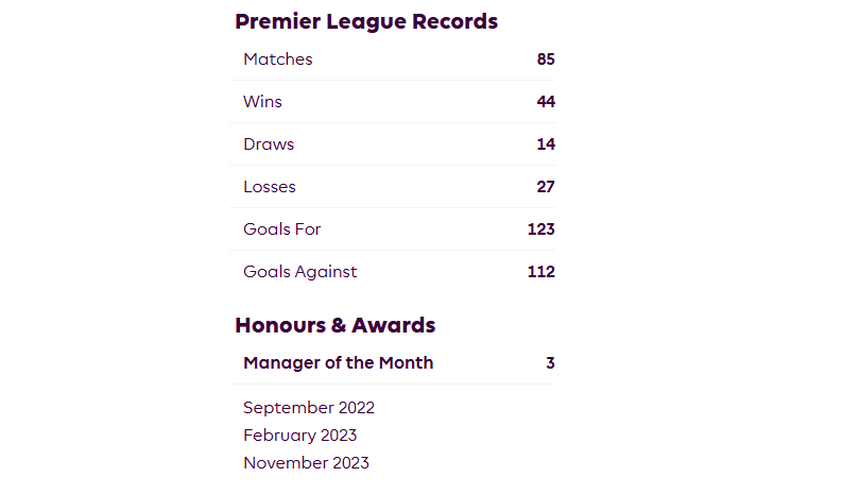The image size is (860, 494).
Task: Select the Matches label
Action: (278, 59)
